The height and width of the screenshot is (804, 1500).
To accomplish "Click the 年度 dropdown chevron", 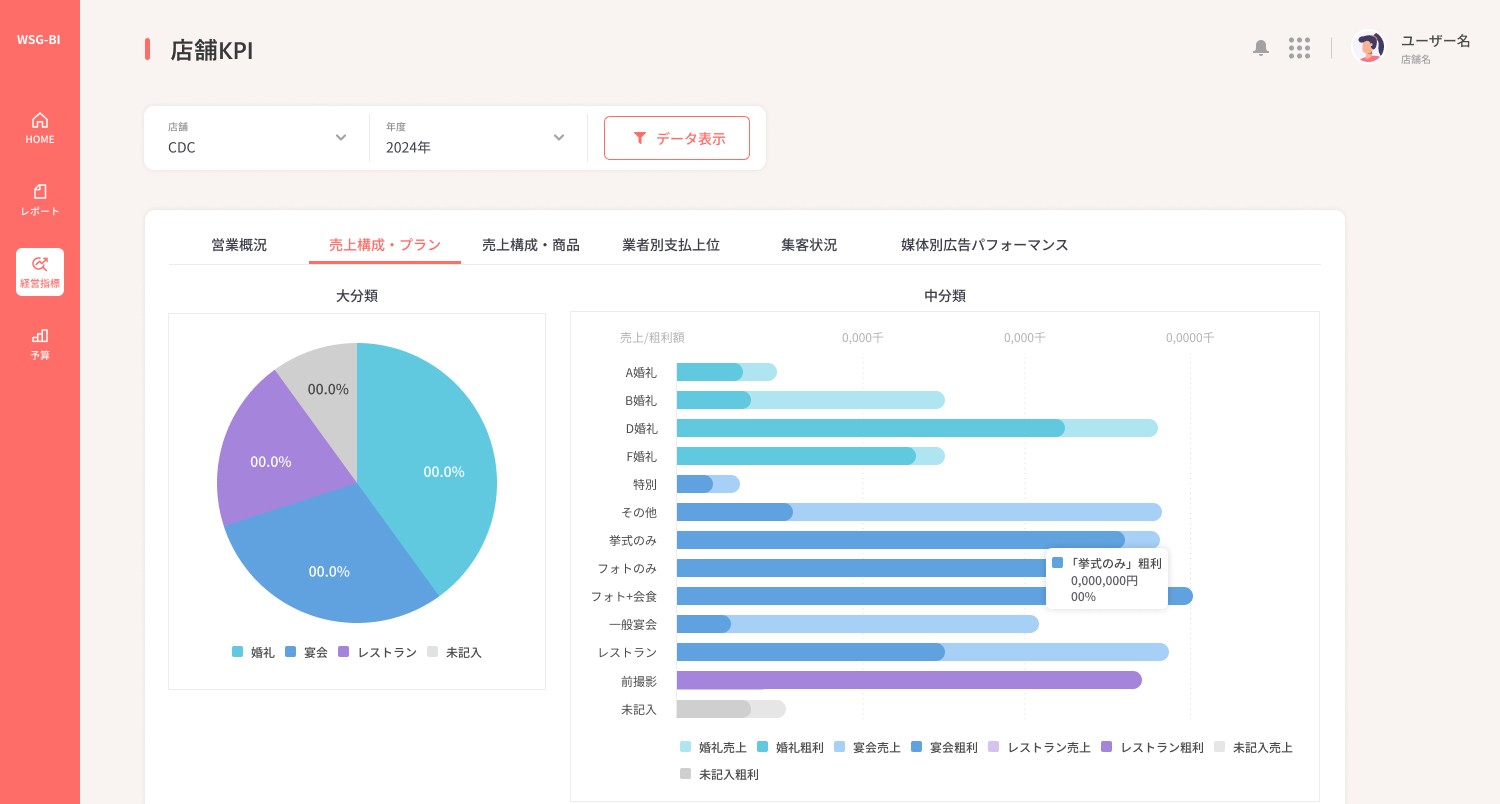I will click(x=559, y=138).
